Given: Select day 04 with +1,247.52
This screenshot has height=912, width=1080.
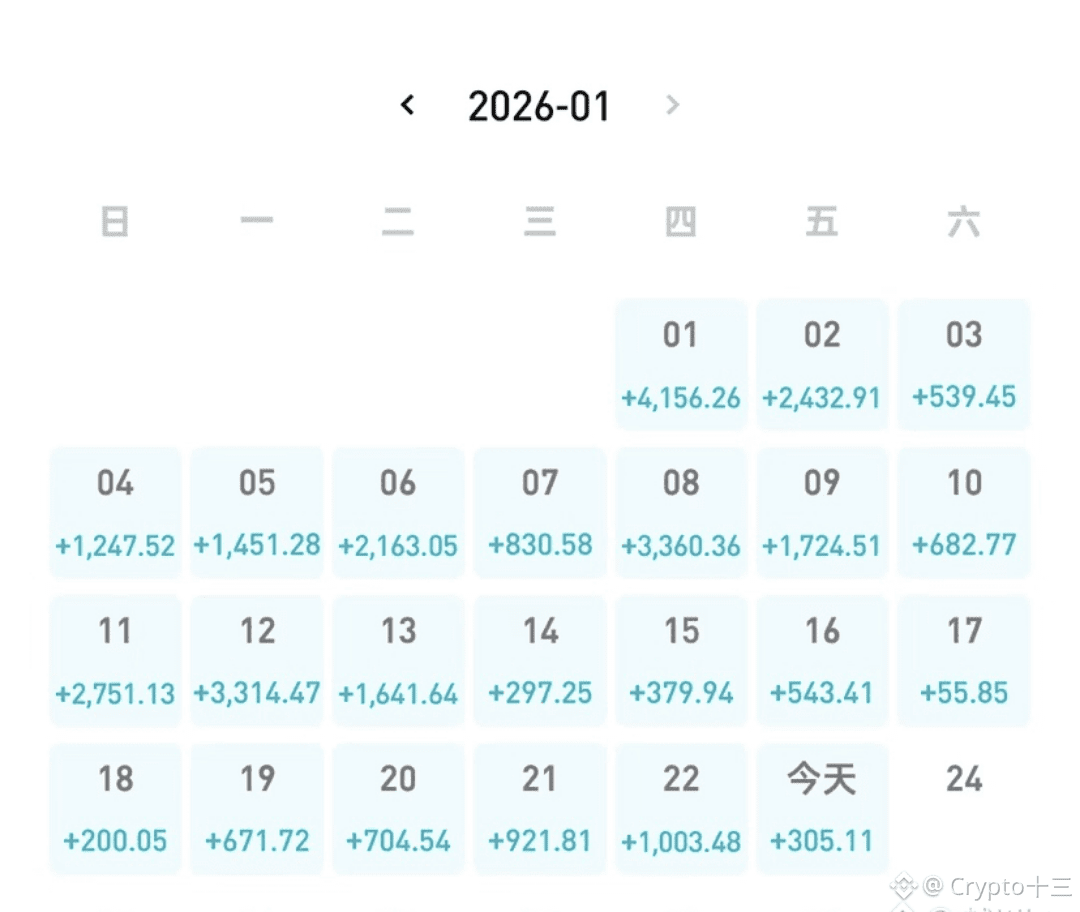Looking at the screenshot, I should point(115,513).
